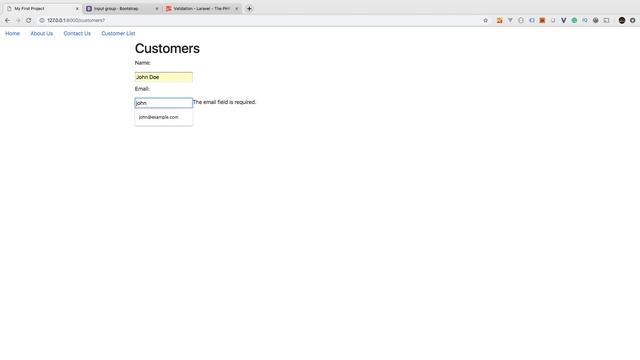This screenshot has width=640, height=360.
Task: Open the gray funnel extension icon
Action: (510, 20)
